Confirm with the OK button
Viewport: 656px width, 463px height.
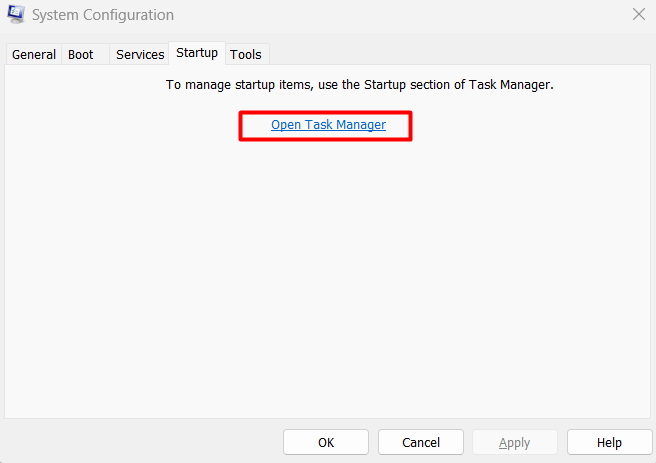326,442
